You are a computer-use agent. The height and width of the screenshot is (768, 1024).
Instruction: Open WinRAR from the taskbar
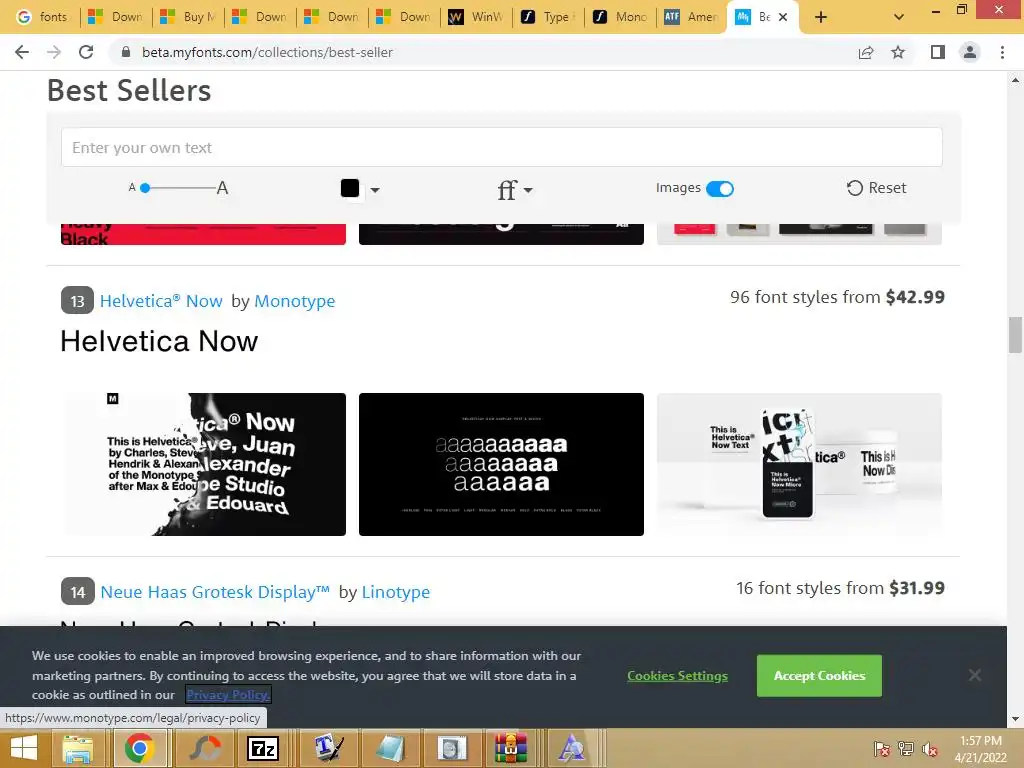coord(510,748)
